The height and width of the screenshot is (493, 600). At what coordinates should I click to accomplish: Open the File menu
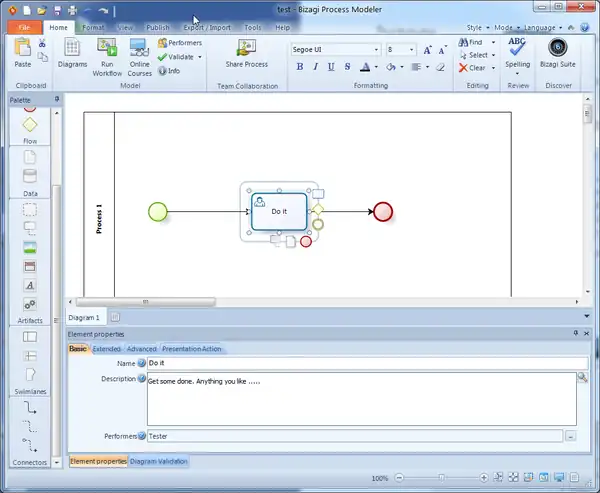(23, 28)
